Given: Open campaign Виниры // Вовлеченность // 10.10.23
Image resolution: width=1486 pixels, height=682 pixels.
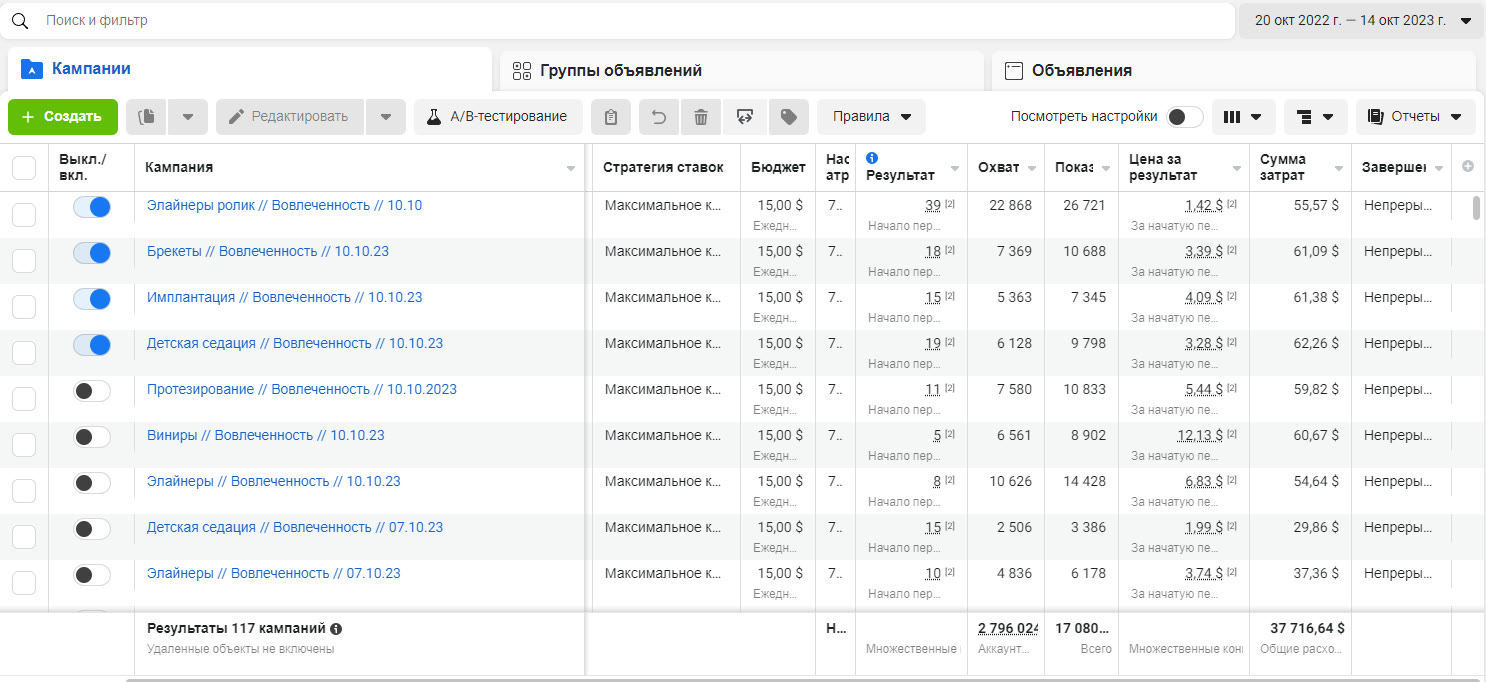Looking at the screenshot, I should point(266,436).
